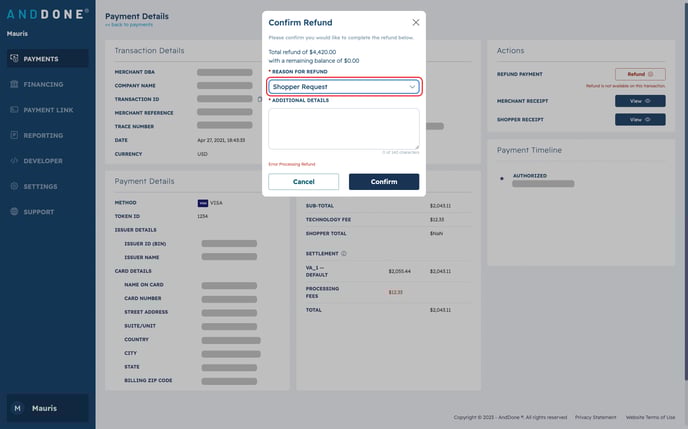Open the Privacy Statement link
The image size is (688, 429).
[596, 417]
